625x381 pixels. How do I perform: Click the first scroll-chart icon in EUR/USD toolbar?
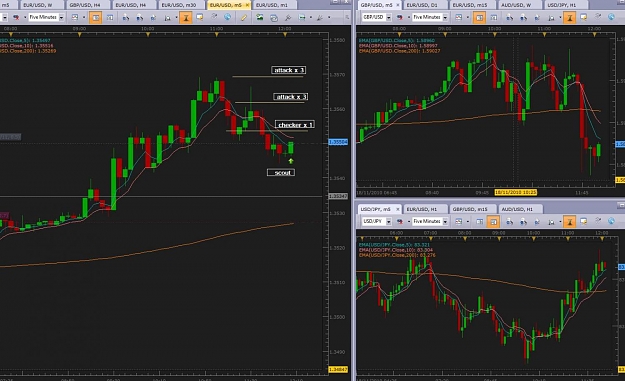click(x=126, y=17)
